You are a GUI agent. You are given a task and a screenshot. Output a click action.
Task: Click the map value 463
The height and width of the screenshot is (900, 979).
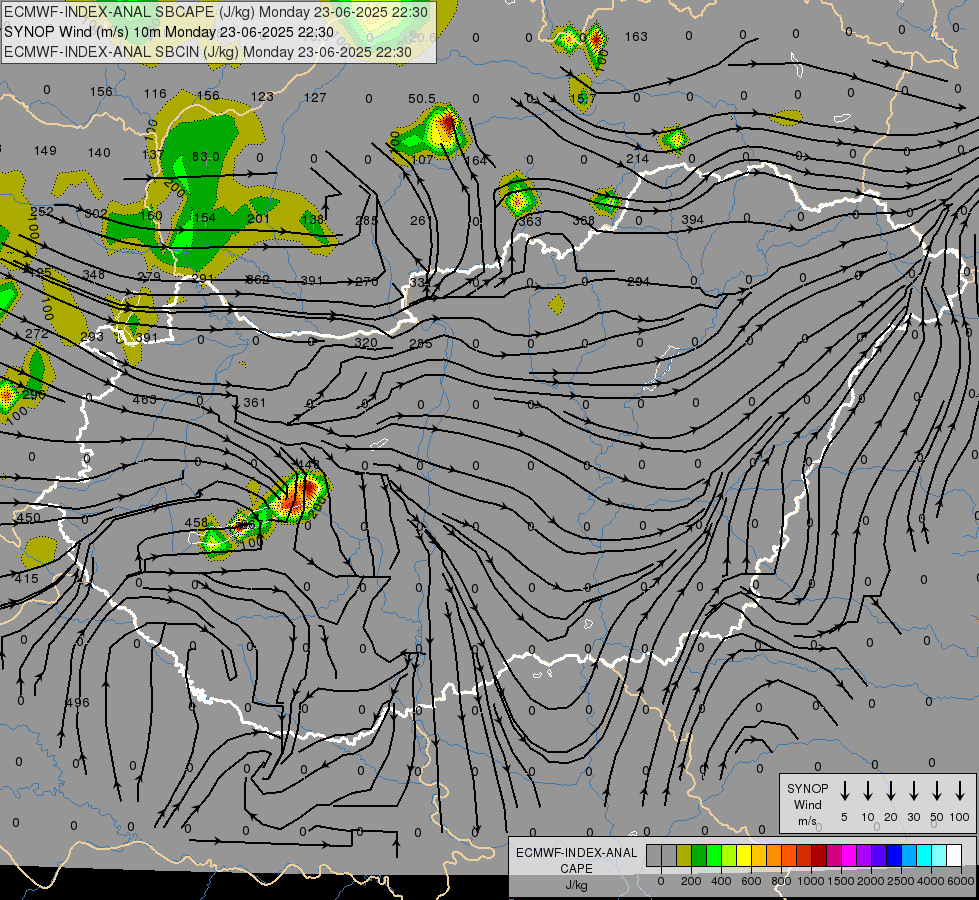145,399
